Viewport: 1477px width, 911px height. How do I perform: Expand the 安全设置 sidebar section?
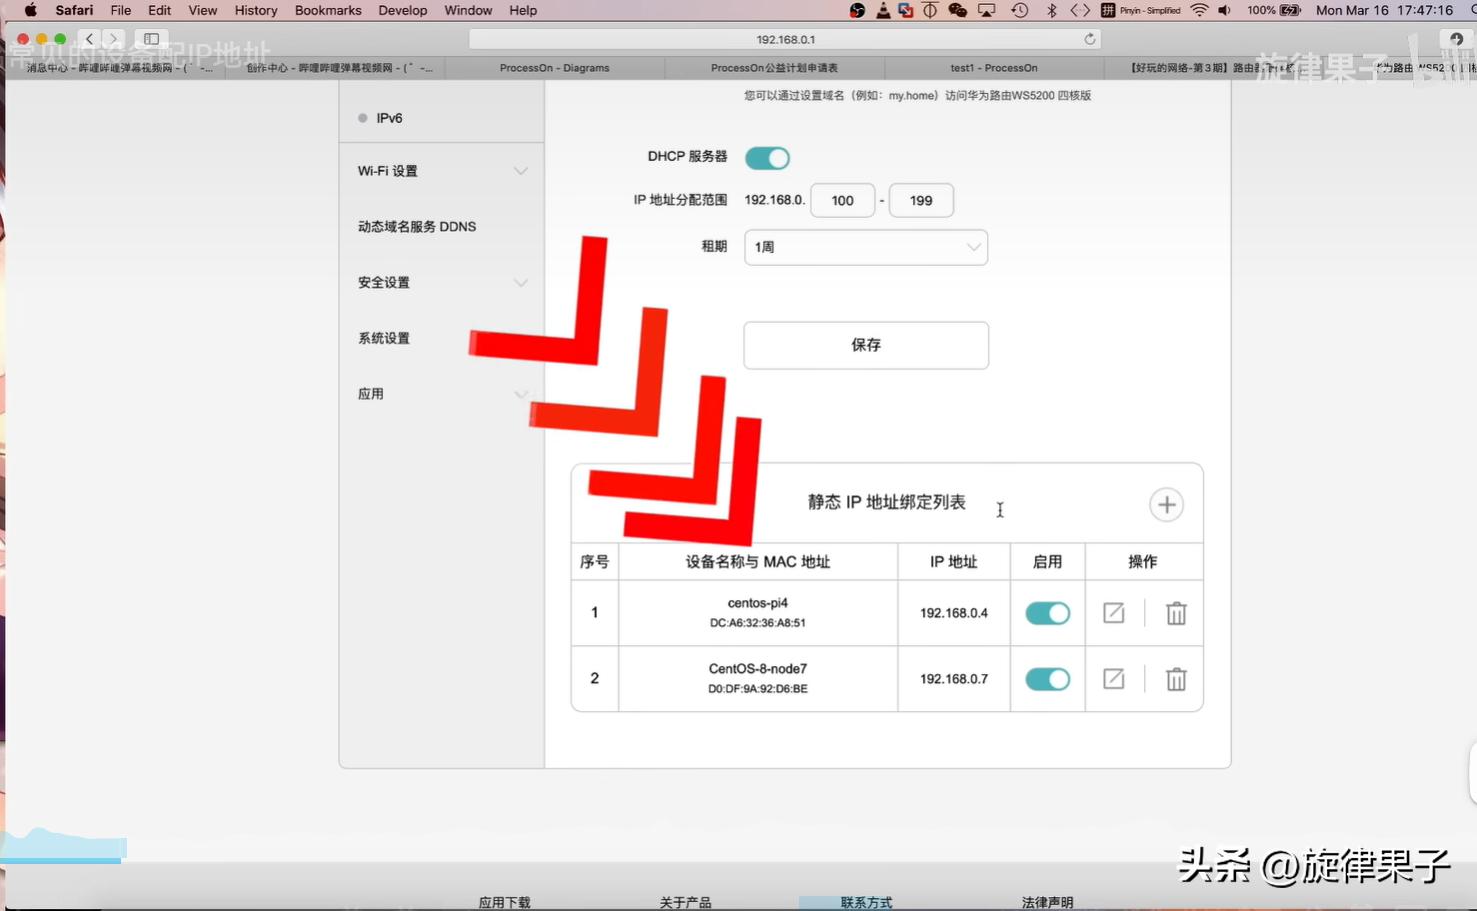(441, 283)
